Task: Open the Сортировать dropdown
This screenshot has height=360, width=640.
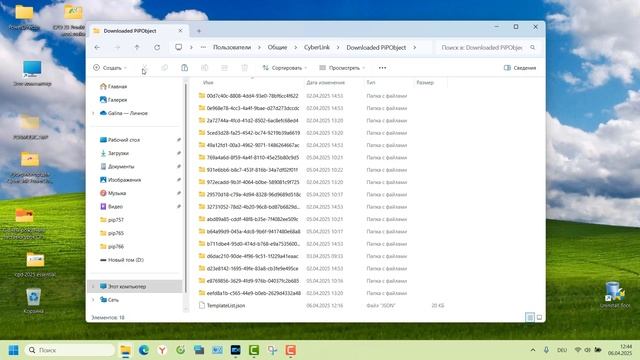Action: [285, 68]
